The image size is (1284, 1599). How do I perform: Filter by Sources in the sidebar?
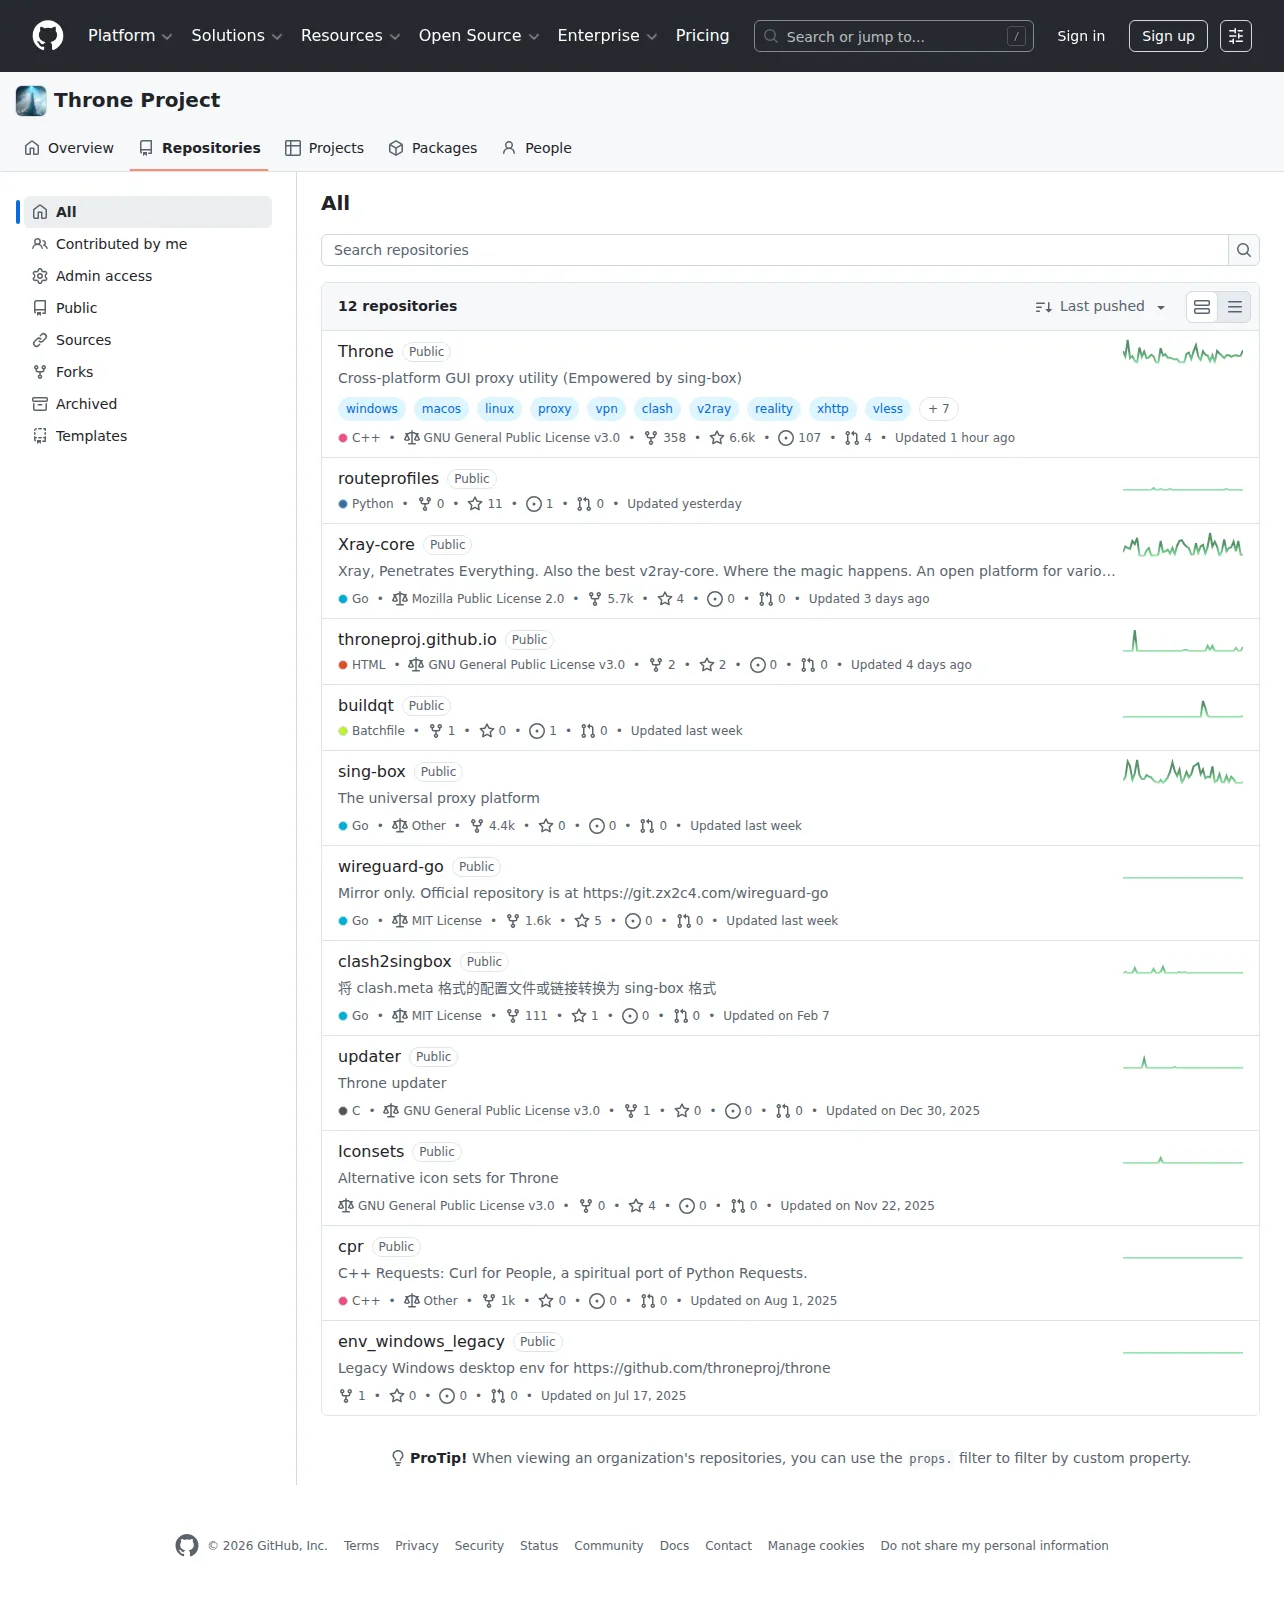148,340
